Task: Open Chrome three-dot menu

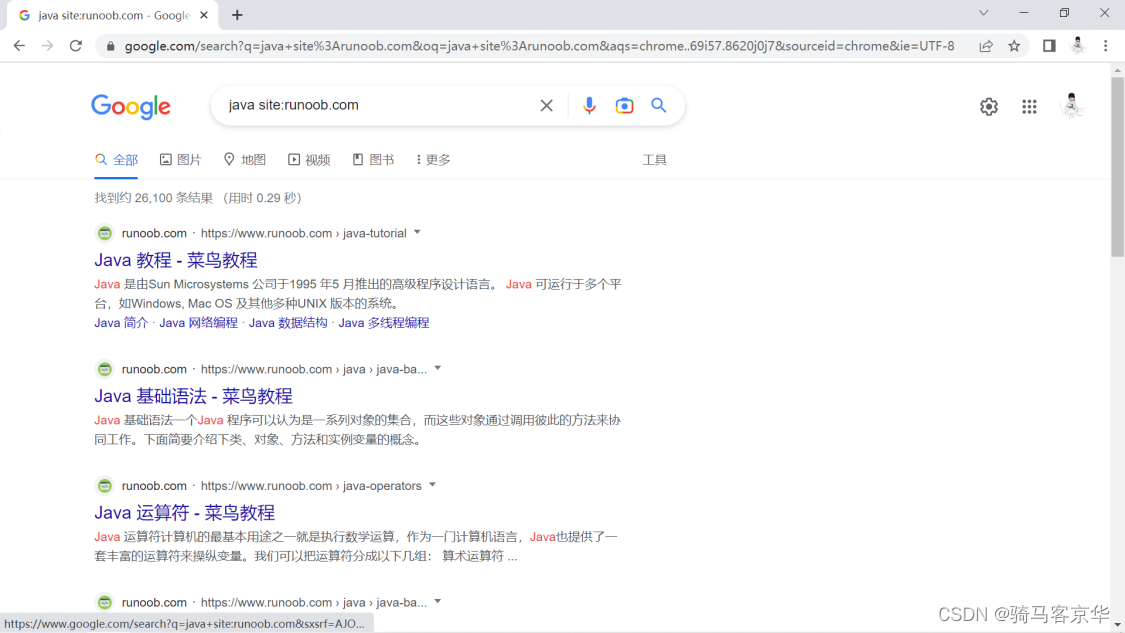Action: 1106,46
